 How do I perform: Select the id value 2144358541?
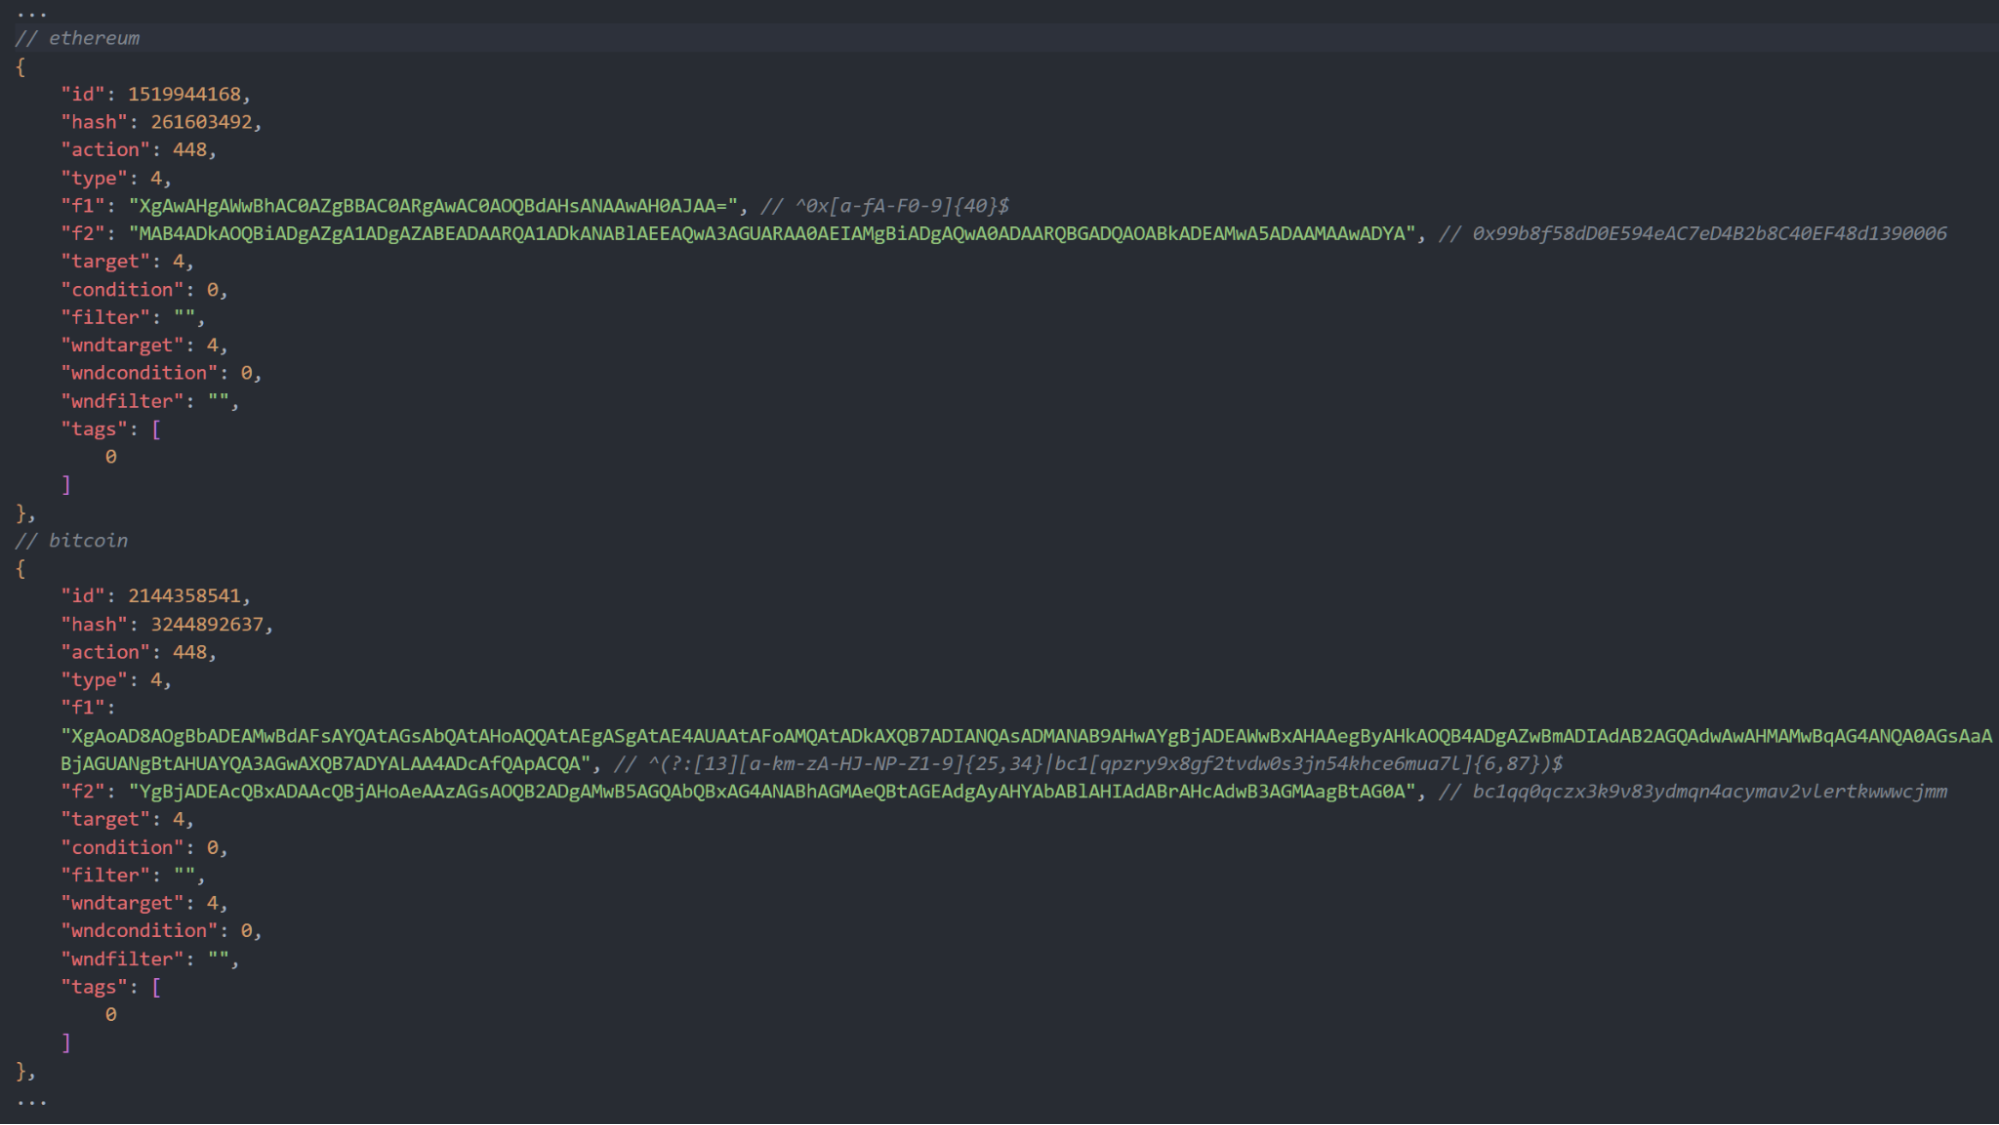(x=184, y=596)
